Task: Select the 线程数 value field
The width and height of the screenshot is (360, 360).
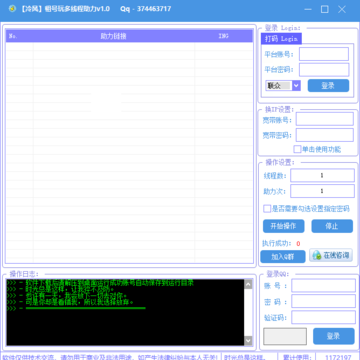Action: [322, 175]
